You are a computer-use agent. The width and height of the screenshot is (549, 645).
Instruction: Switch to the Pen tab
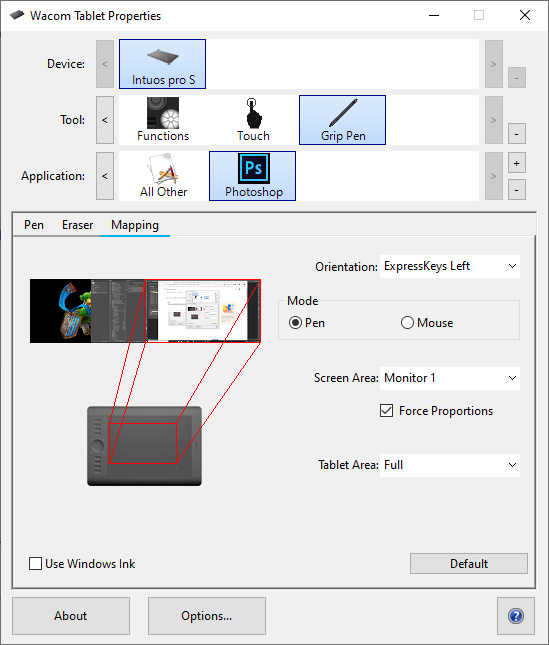(x=34, y=225)
